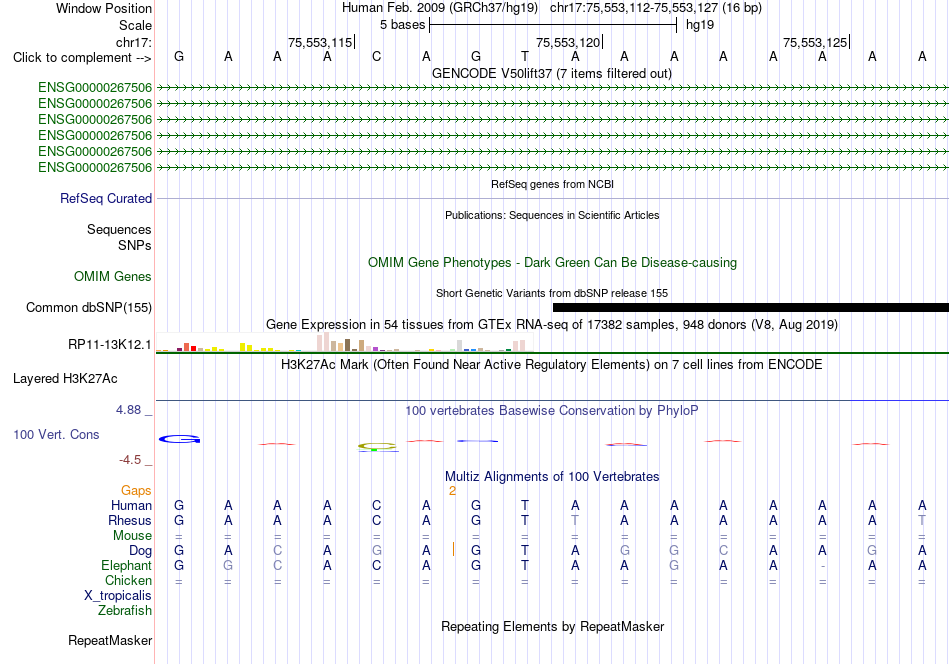Open 100 vertebrates Basewise Conservation by PhyloP title
950x664 pixels.
pyautogui.click(x=552, y=410)
